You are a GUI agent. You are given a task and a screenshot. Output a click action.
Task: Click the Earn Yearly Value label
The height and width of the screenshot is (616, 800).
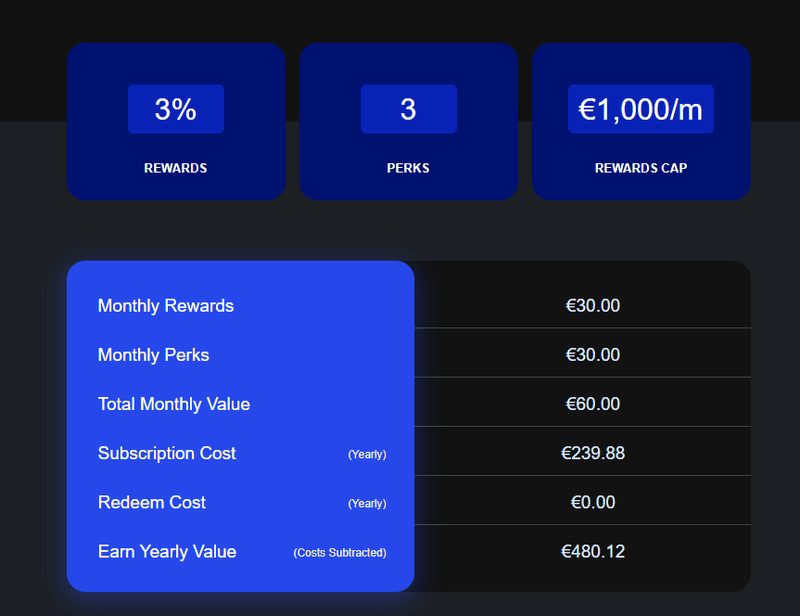click(167, 552)
